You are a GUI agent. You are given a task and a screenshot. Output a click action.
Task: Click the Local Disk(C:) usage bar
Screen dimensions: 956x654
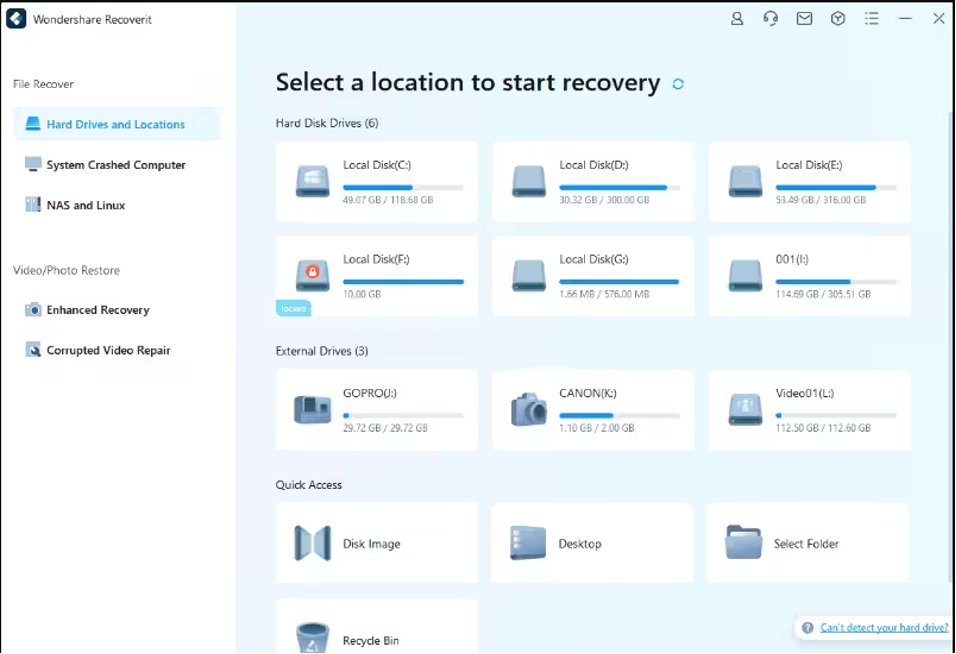click(403, 188)
